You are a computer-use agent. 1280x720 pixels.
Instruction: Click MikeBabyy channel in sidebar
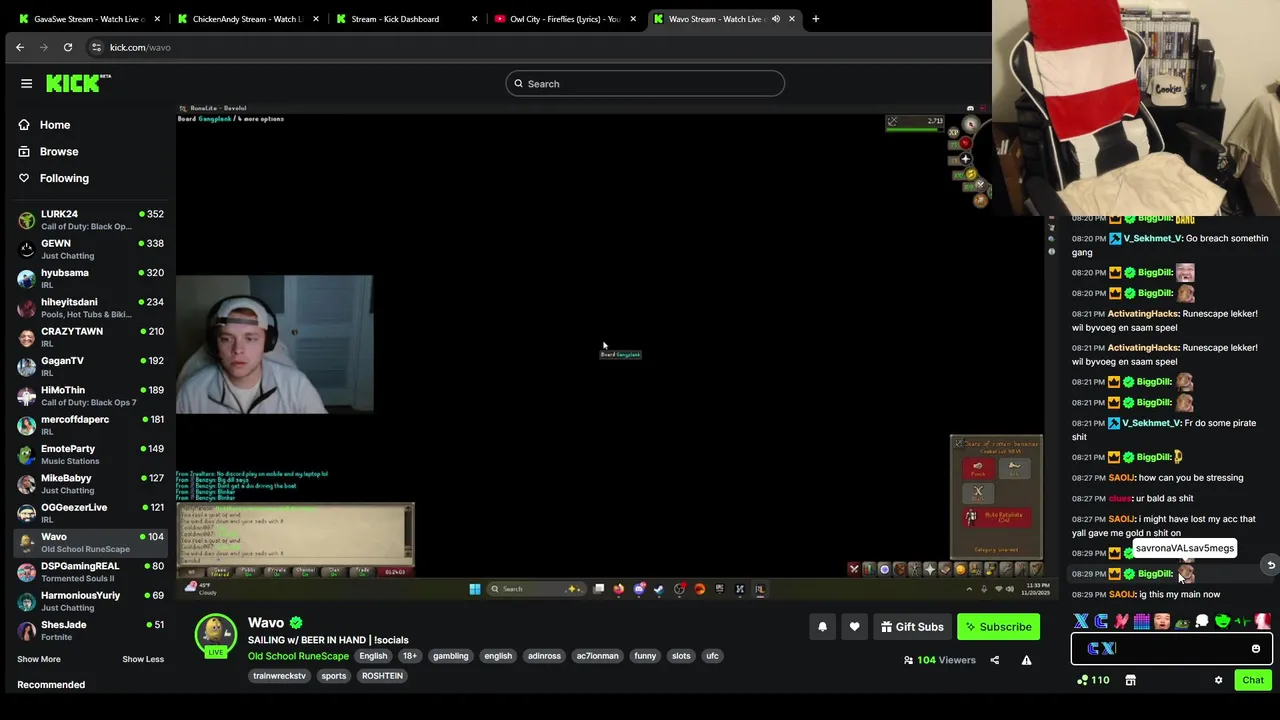pos(90,484)
